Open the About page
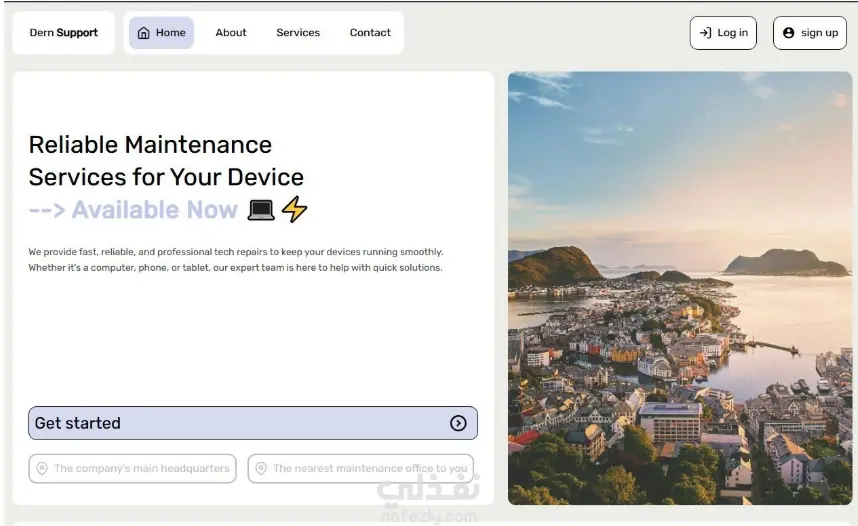858x526 pixels. 231,33
